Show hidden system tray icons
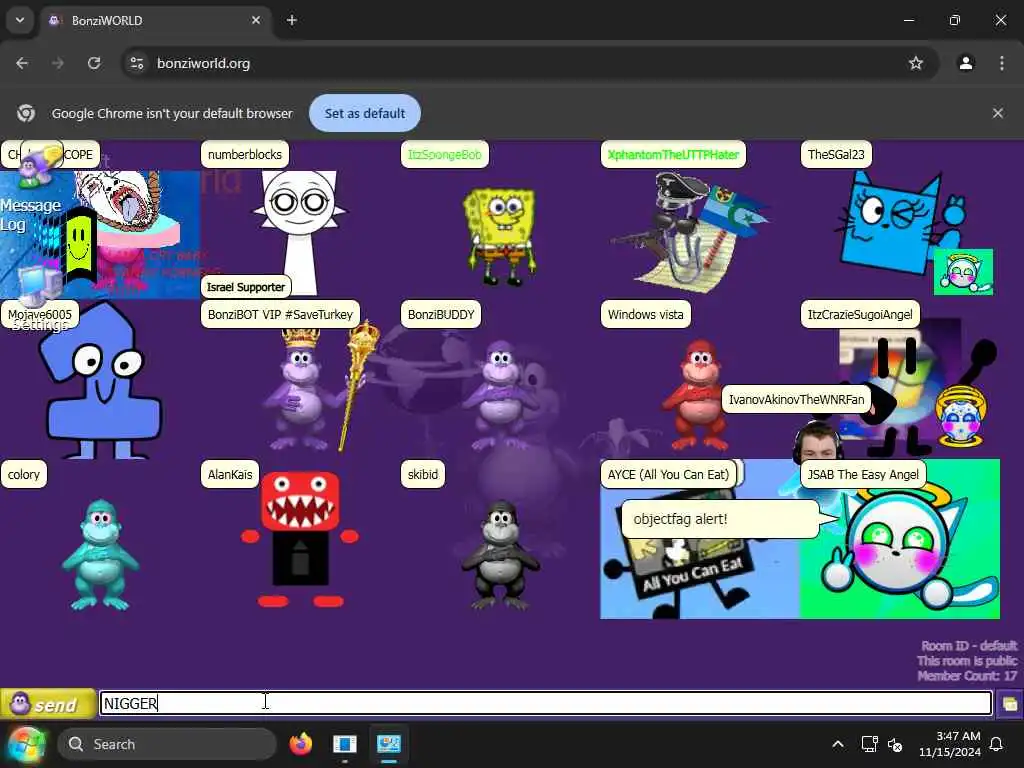This screenshot has height=768, width=1024. (838, 744)
